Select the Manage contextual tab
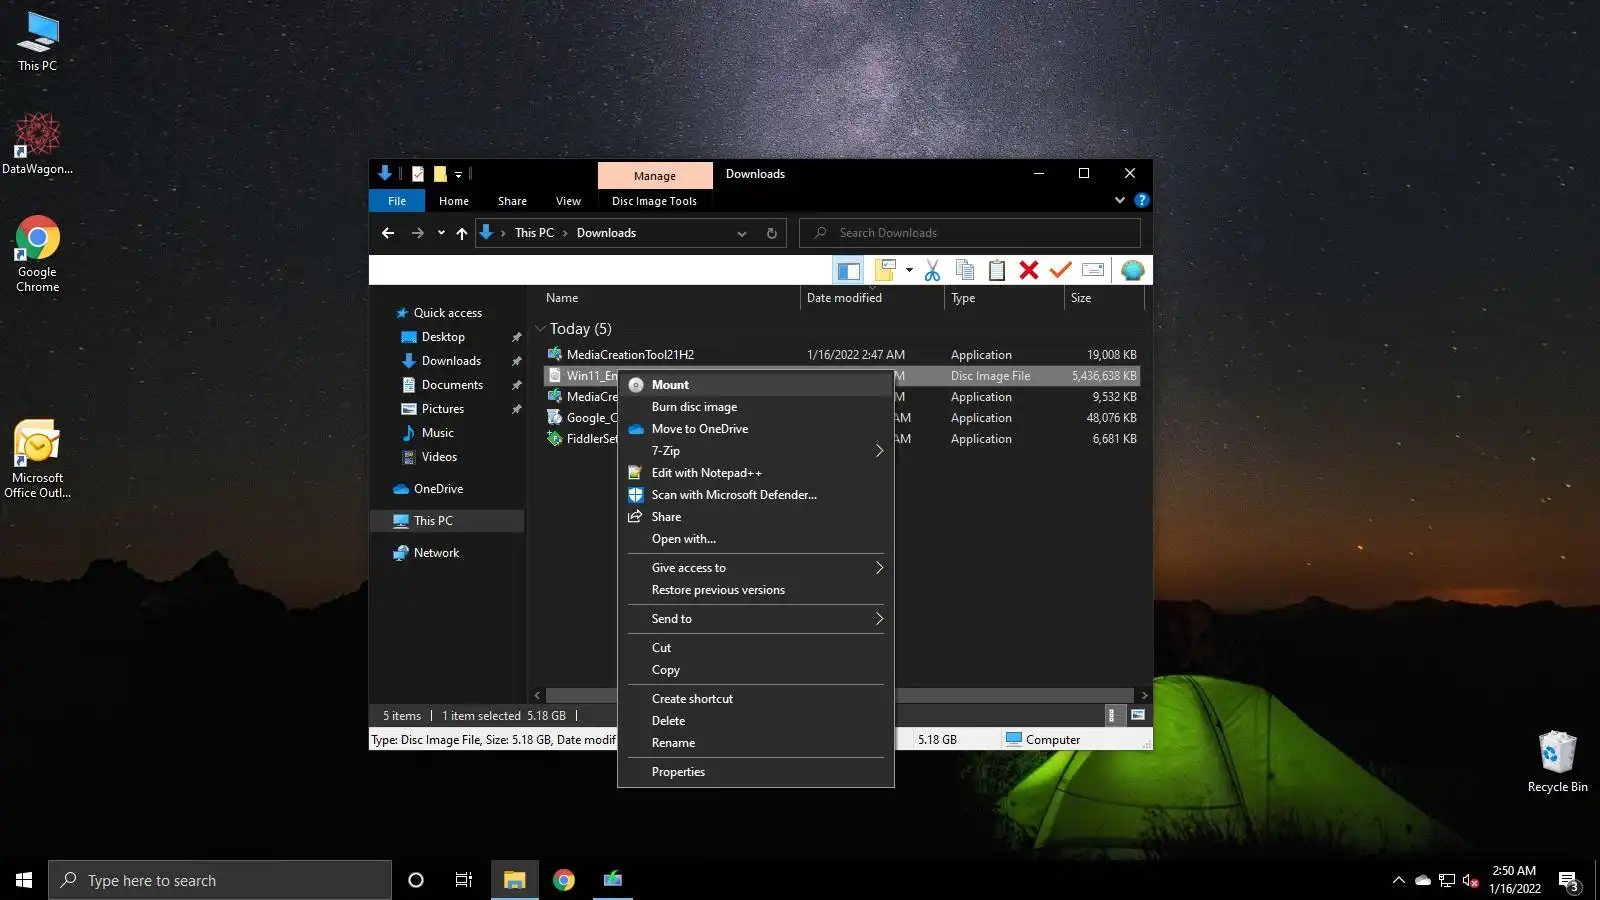 coord(655,176)
